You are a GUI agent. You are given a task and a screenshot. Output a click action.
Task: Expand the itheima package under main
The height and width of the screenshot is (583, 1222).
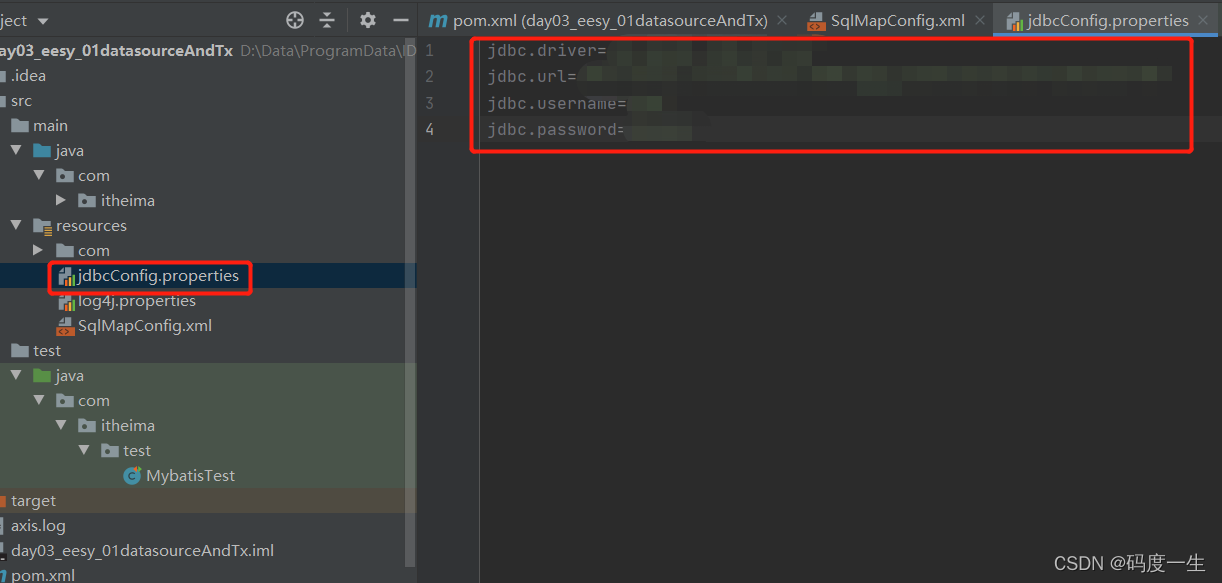[61, 200]
